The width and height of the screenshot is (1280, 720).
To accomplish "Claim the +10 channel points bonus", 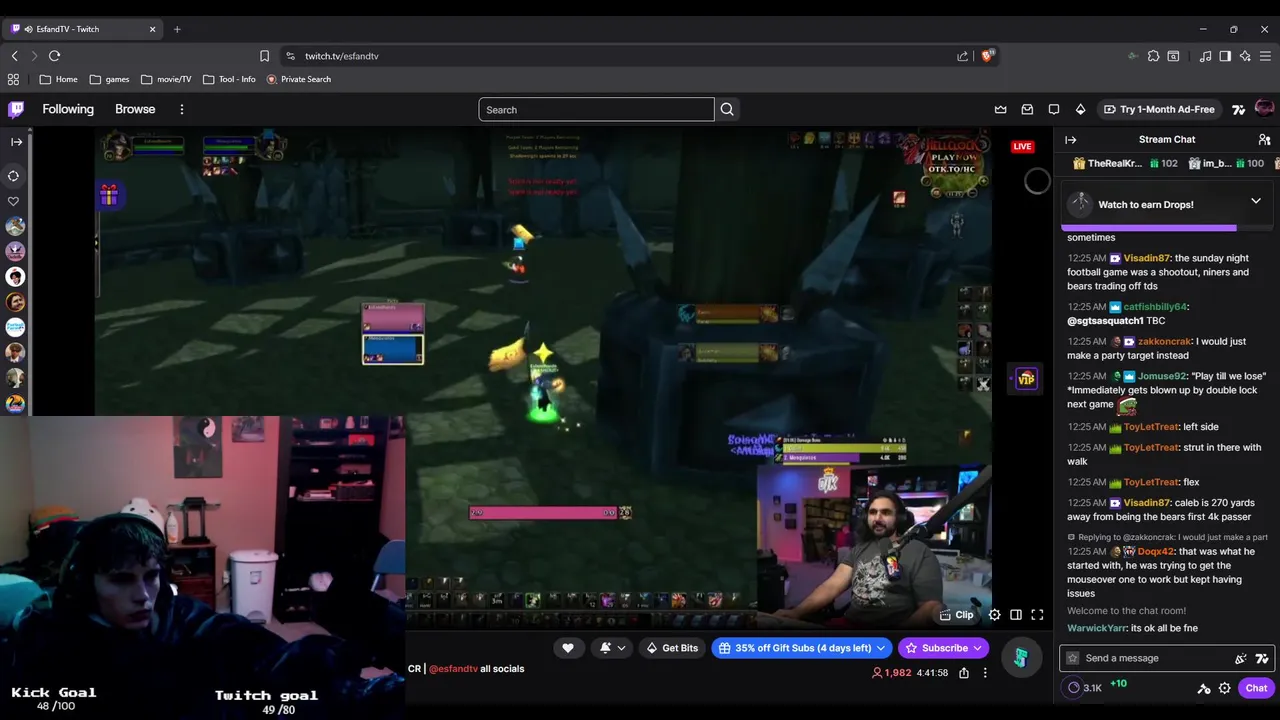I will tap(1118, 684).
